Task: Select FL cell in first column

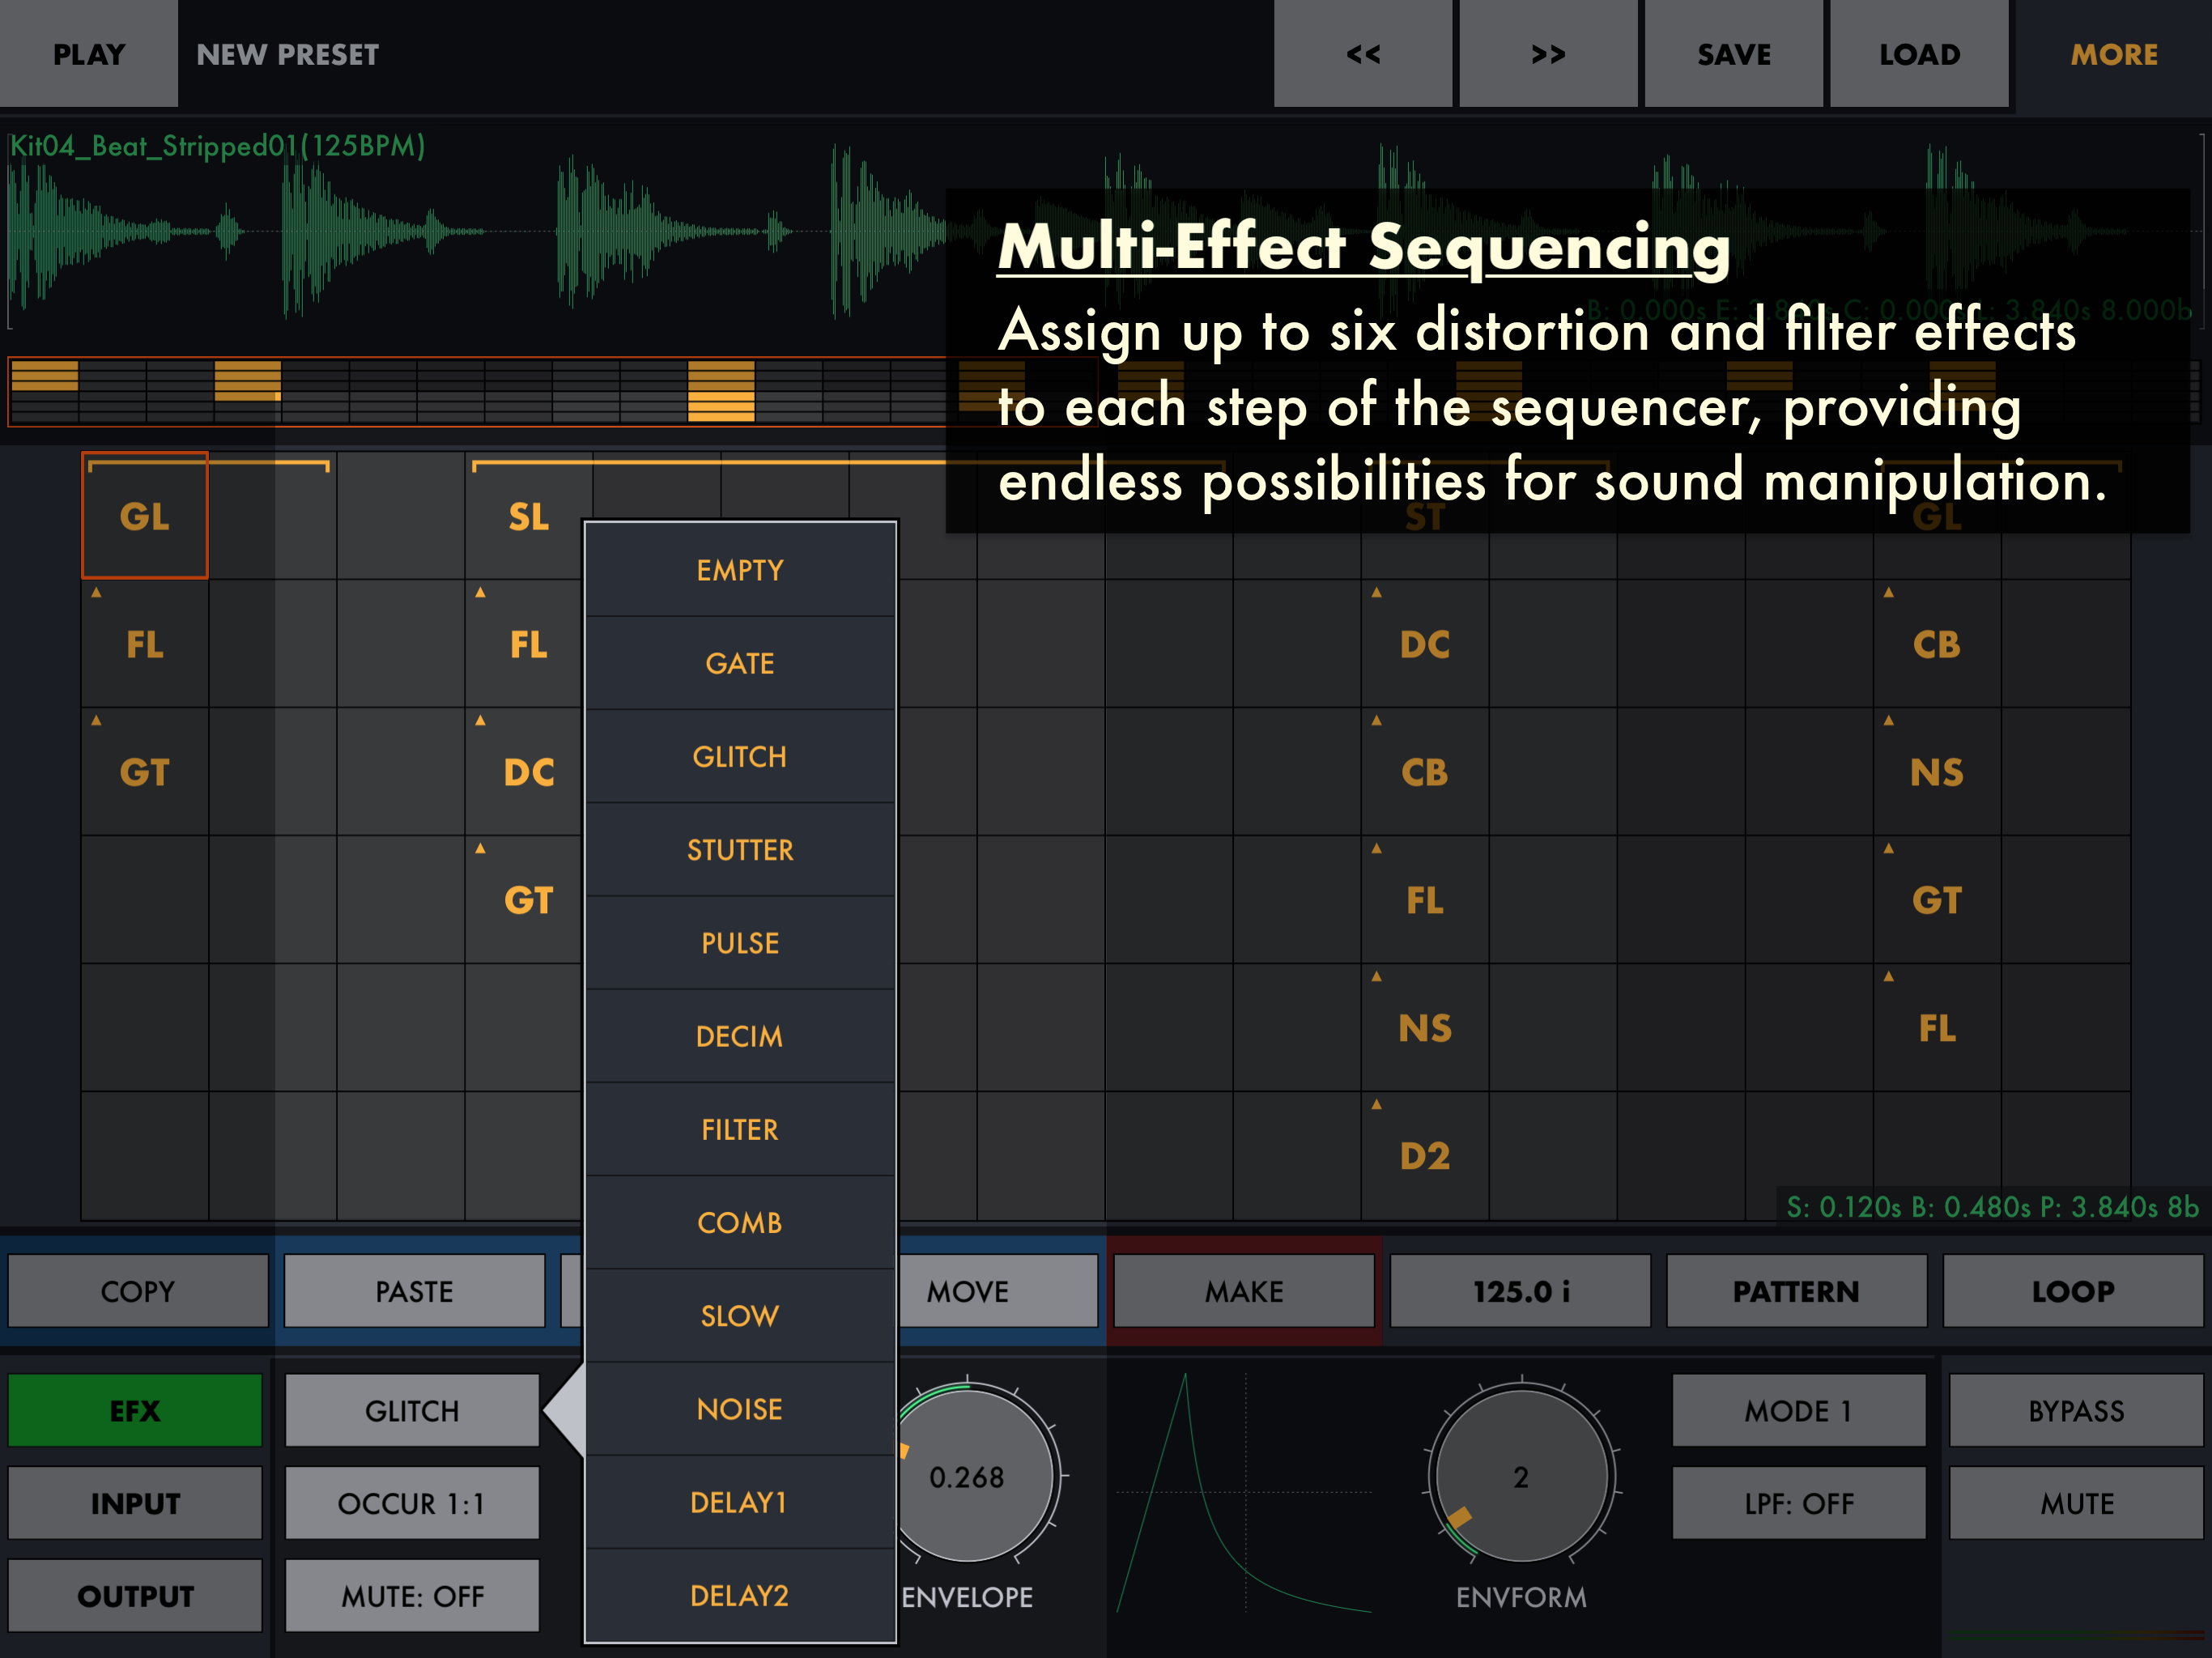Action: tap(145, 644)
